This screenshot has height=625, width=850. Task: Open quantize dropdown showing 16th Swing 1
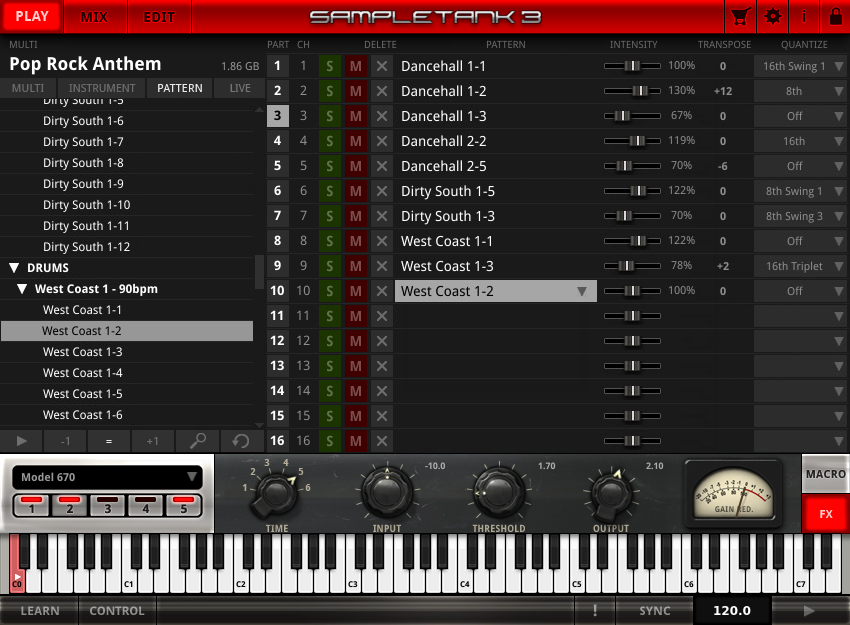pyautogui.click(x=801, y=66)
